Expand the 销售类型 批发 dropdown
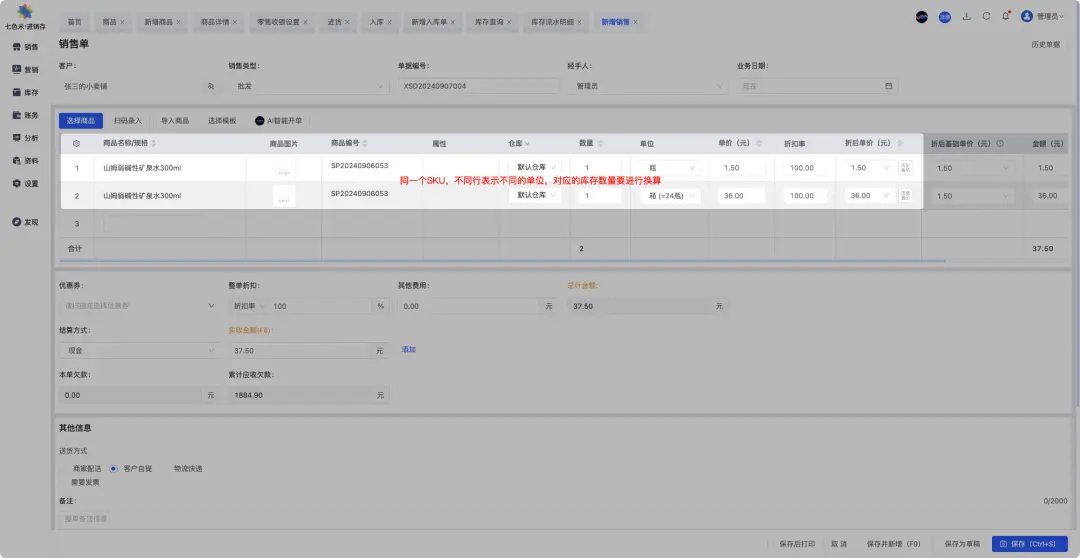 point(306,86)
